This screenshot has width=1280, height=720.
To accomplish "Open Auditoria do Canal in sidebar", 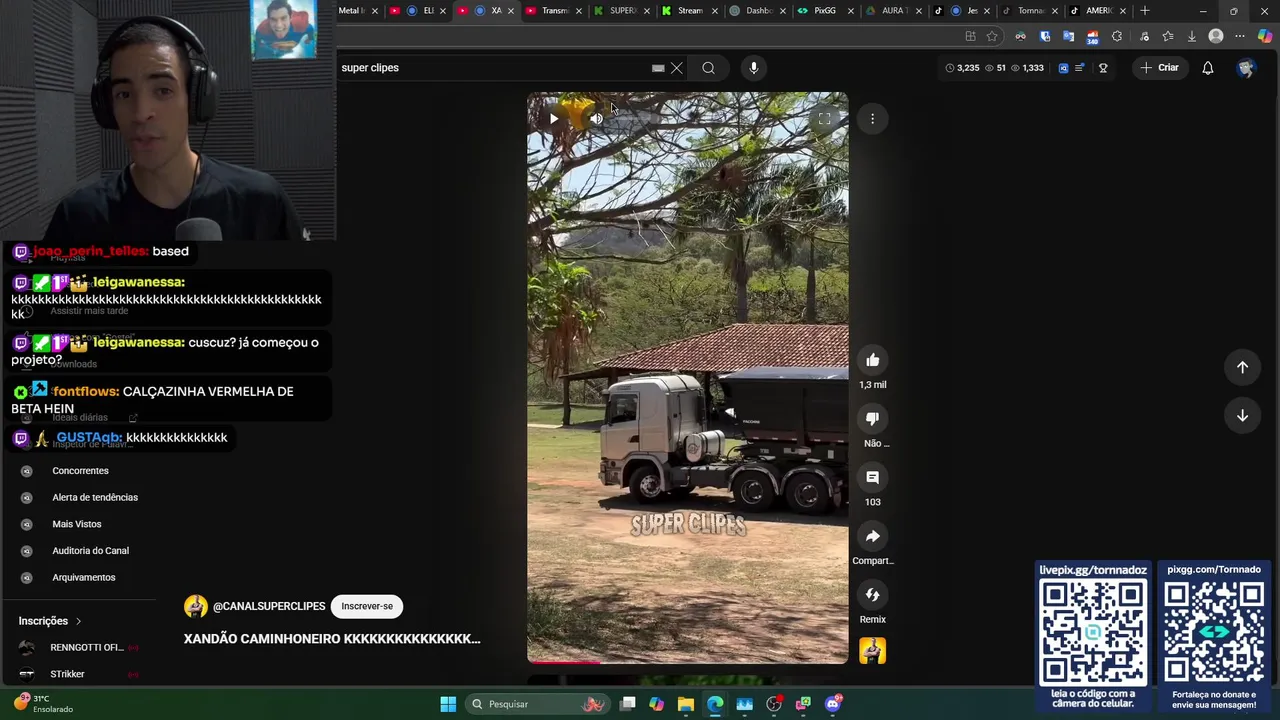I will (90, 551).
